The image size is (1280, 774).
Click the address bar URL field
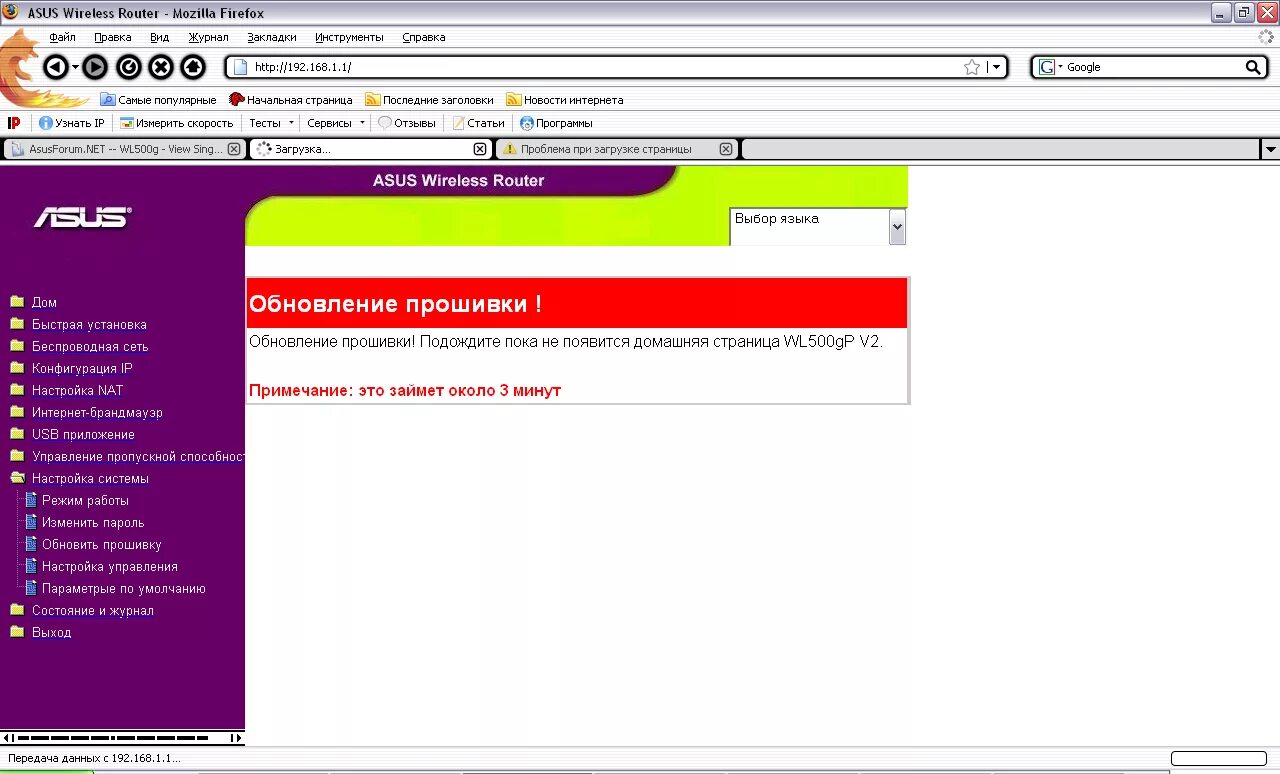pos(605,67)
